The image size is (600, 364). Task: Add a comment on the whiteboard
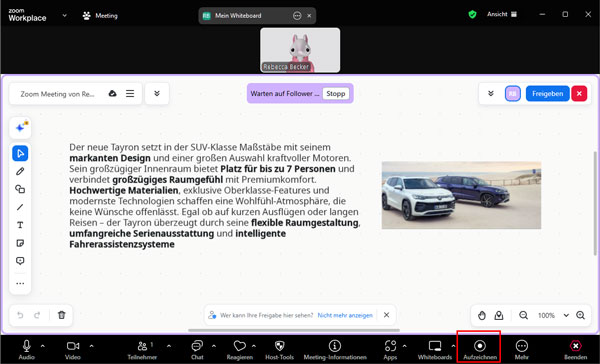point(20,261)
